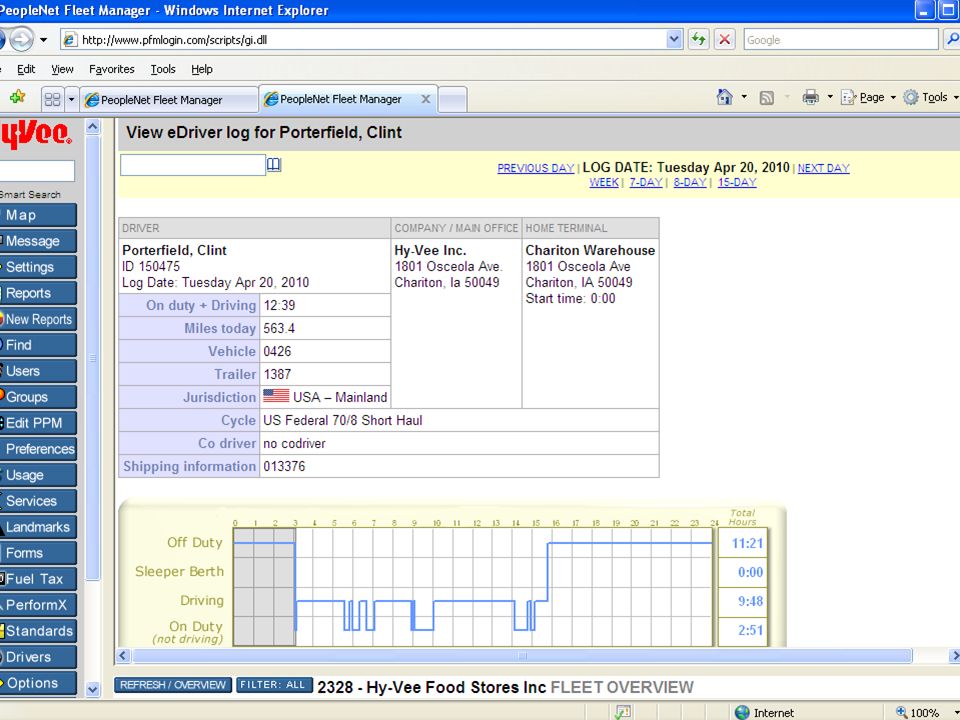The height and width of the screenshot is (720, 960).
Task: Open the 8-DAY log view link
Action: click(690, 182)
